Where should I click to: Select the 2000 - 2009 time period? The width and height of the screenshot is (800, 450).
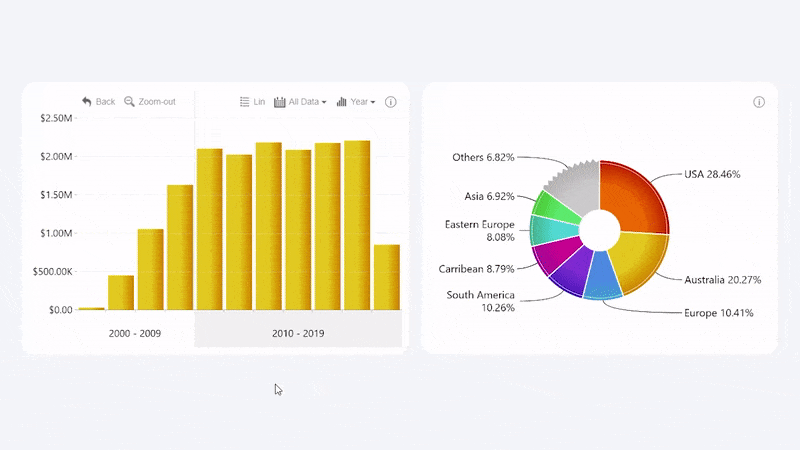(135, 332)
